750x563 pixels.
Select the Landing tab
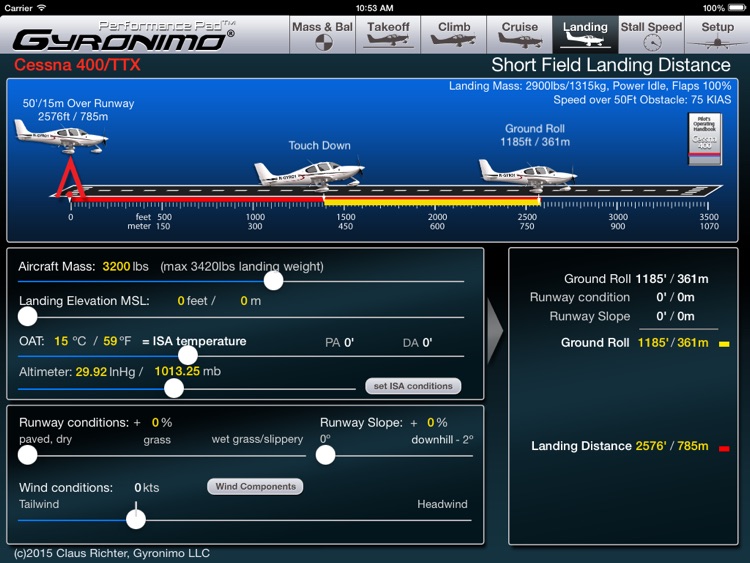coord(585,34)
